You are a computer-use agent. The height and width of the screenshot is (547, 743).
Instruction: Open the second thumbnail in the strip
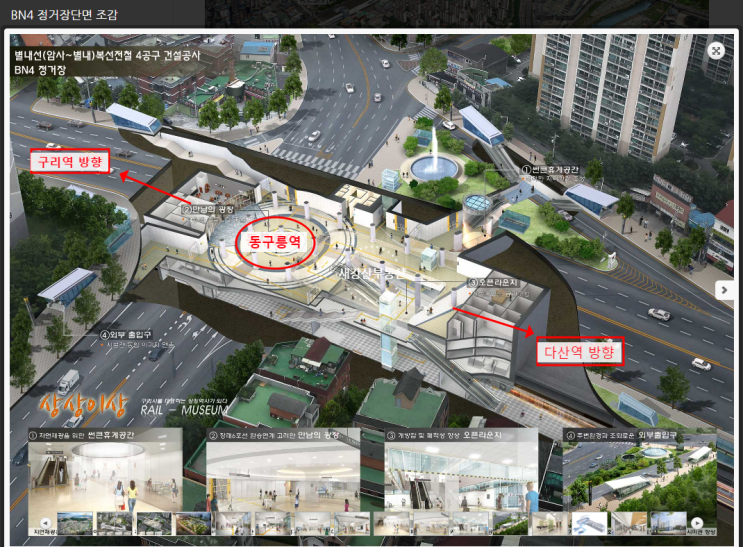pos(115,523)
